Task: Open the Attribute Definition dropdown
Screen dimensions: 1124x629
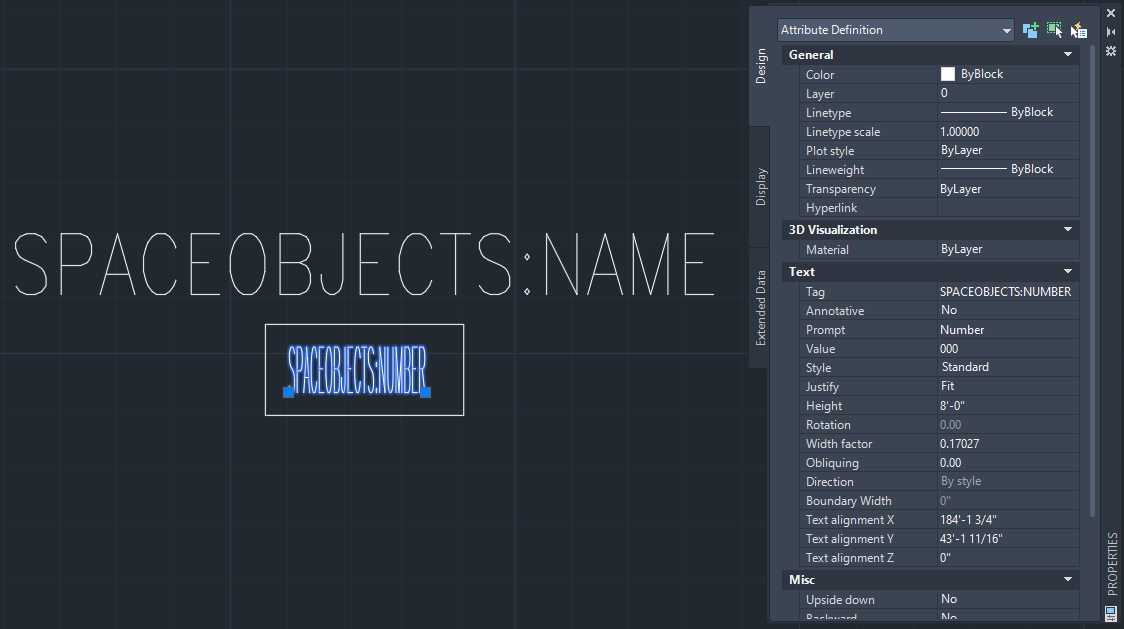Action: pos(1008,29)
